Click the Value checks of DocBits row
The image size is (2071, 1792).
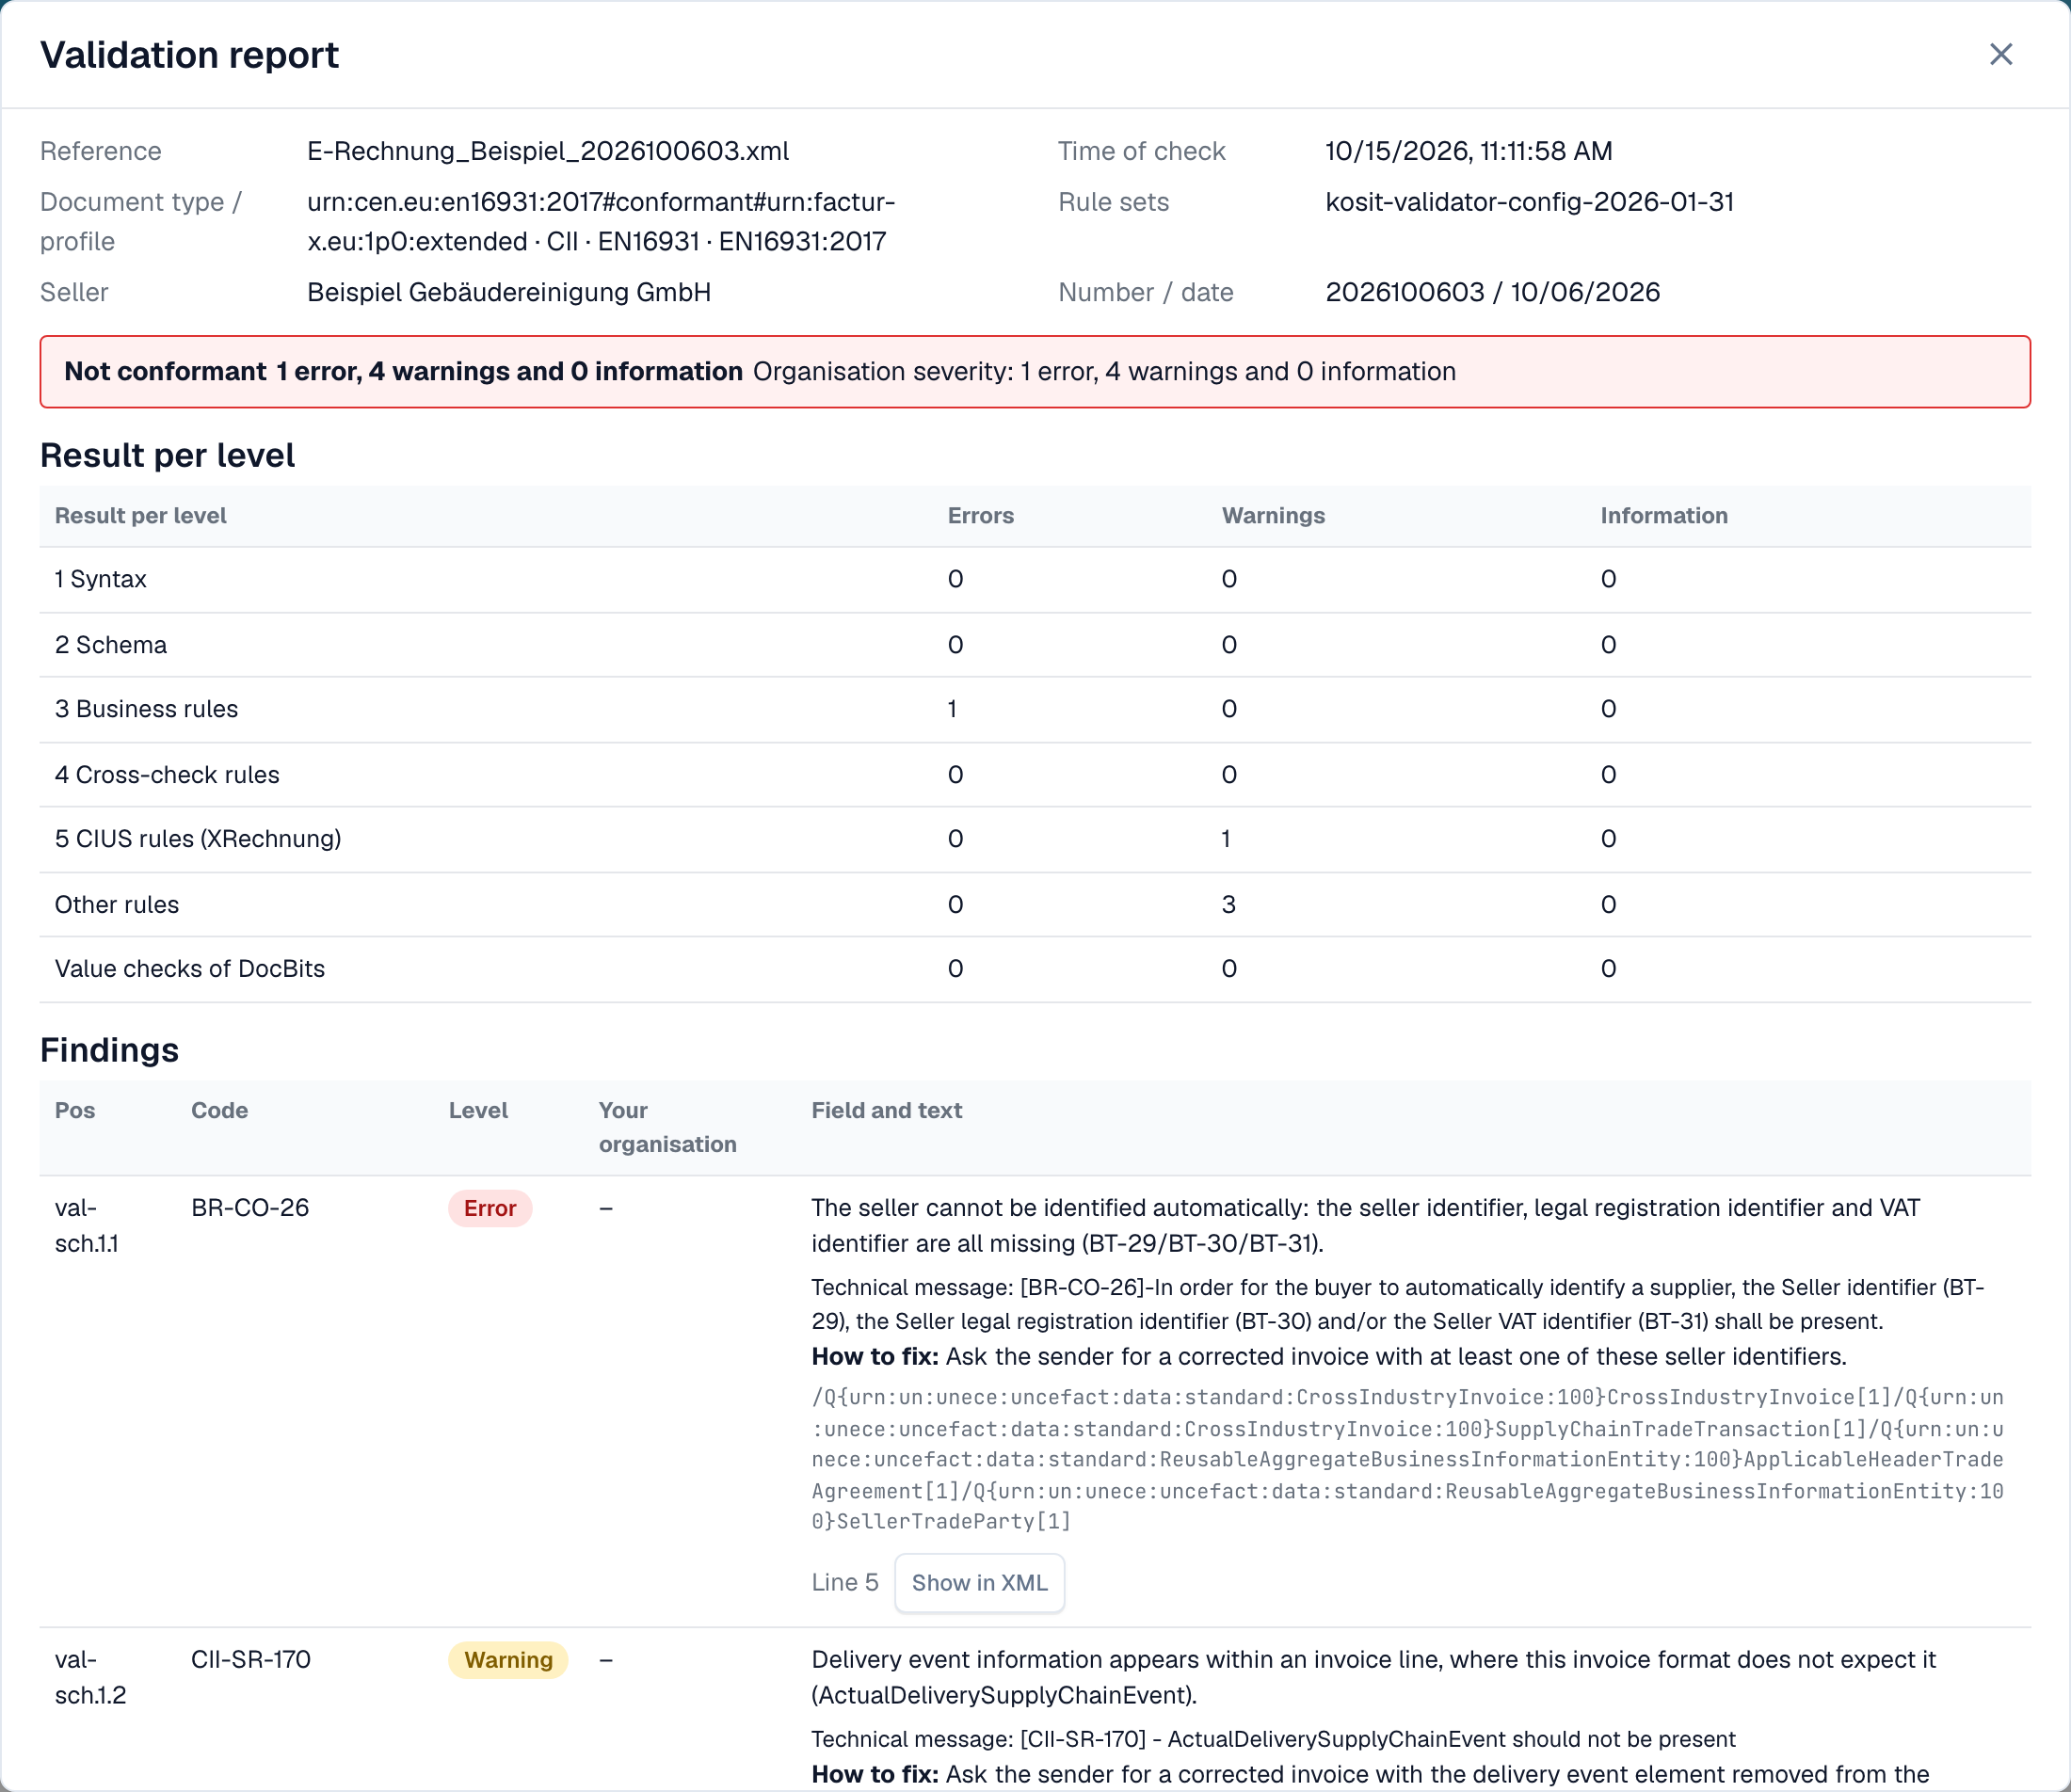1035,969
